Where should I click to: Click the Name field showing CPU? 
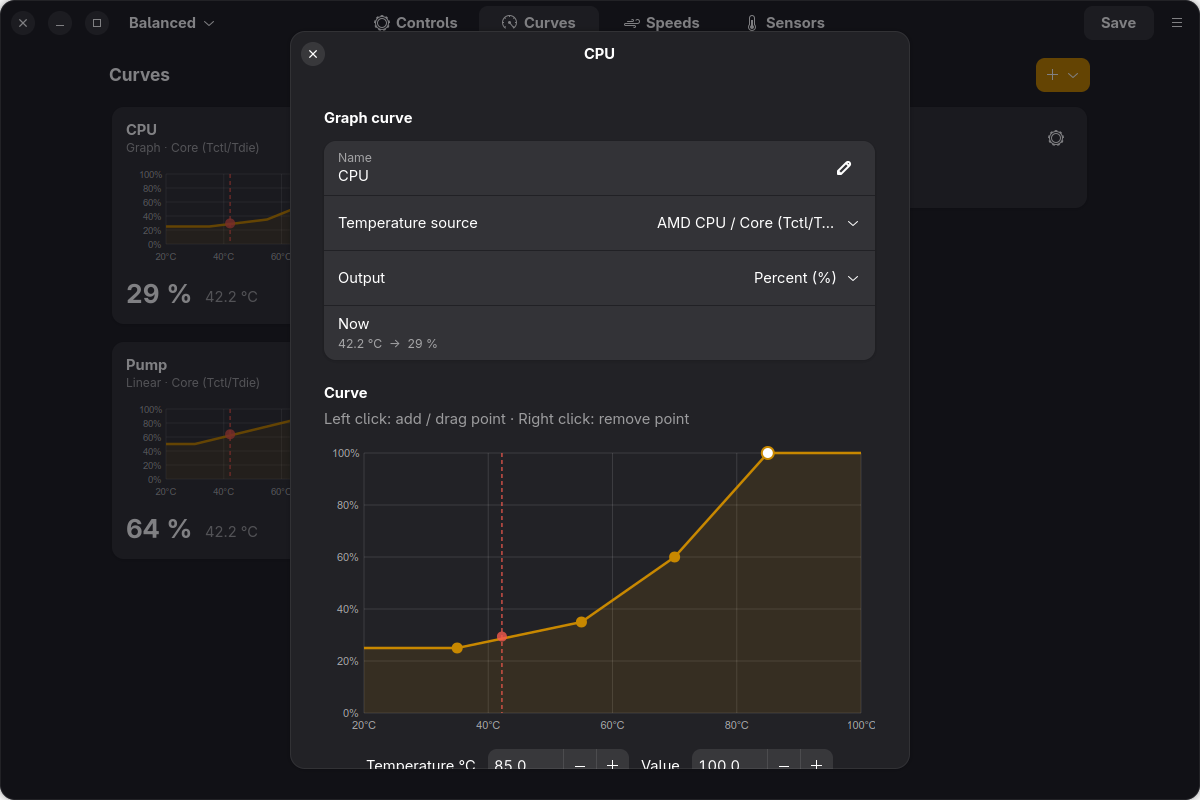point(599,168)
